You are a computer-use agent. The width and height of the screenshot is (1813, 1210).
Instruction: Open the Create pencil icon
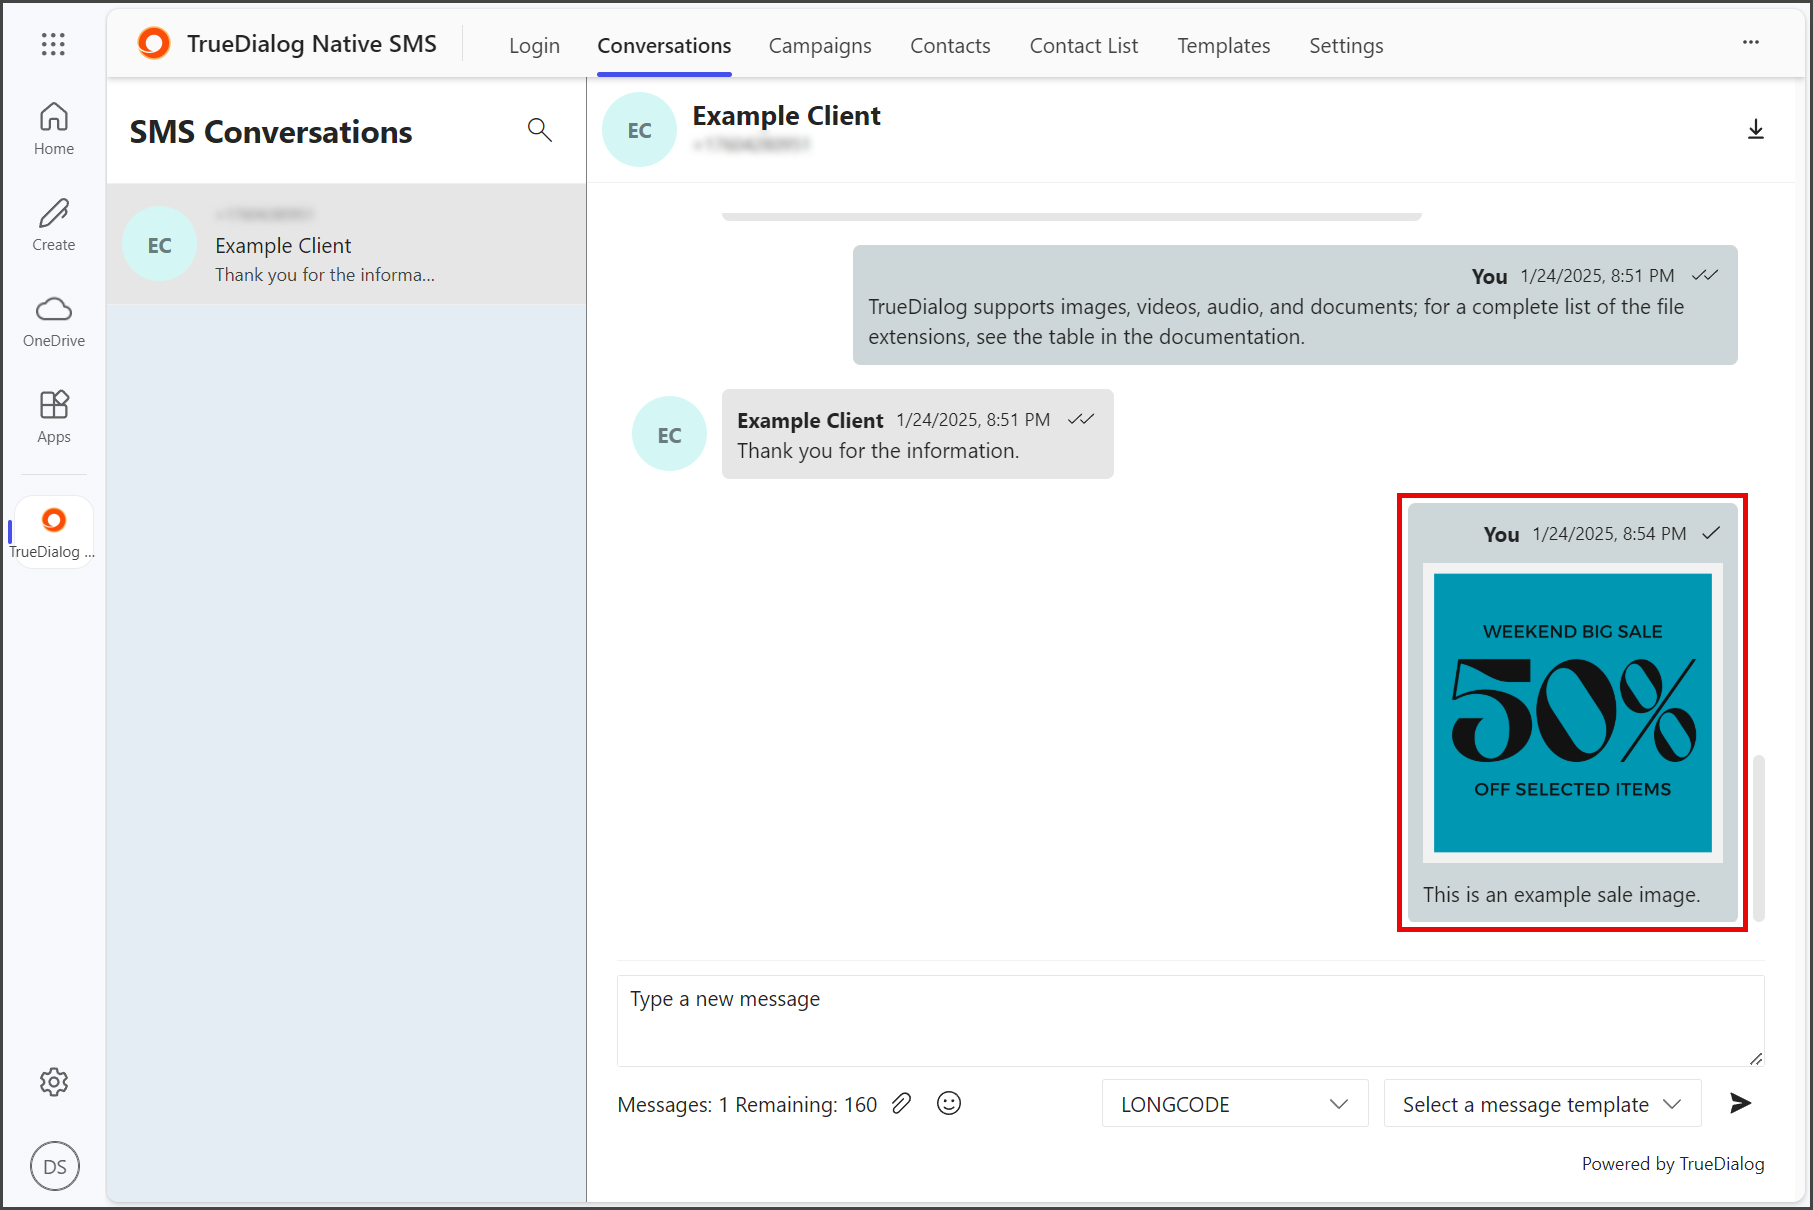click(x=54, y=225)
